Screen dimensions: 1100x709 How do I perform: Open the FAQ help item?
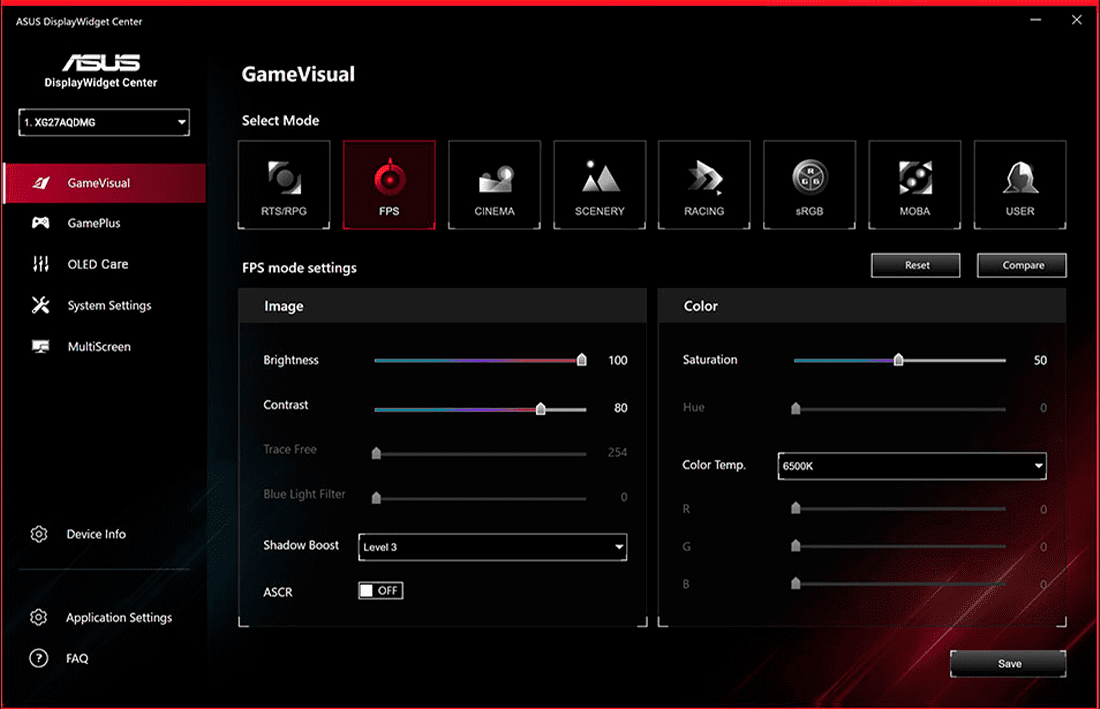77,659
